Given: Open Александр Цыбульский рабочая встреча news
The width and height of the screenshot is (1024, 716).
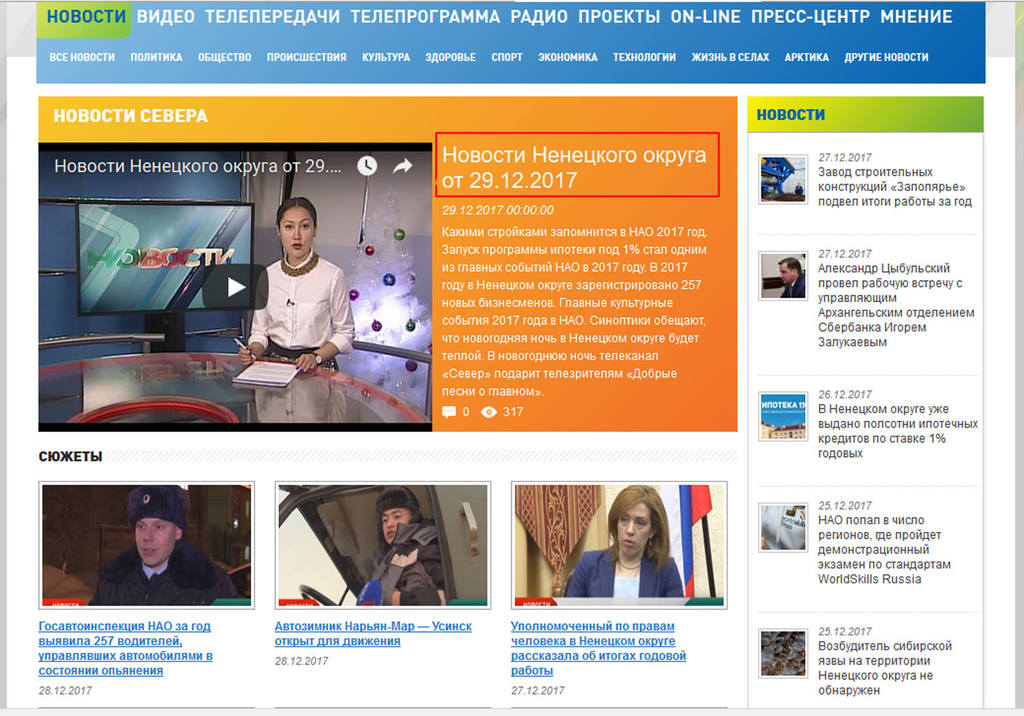Looking at the screenshot, I should point(896,305).
